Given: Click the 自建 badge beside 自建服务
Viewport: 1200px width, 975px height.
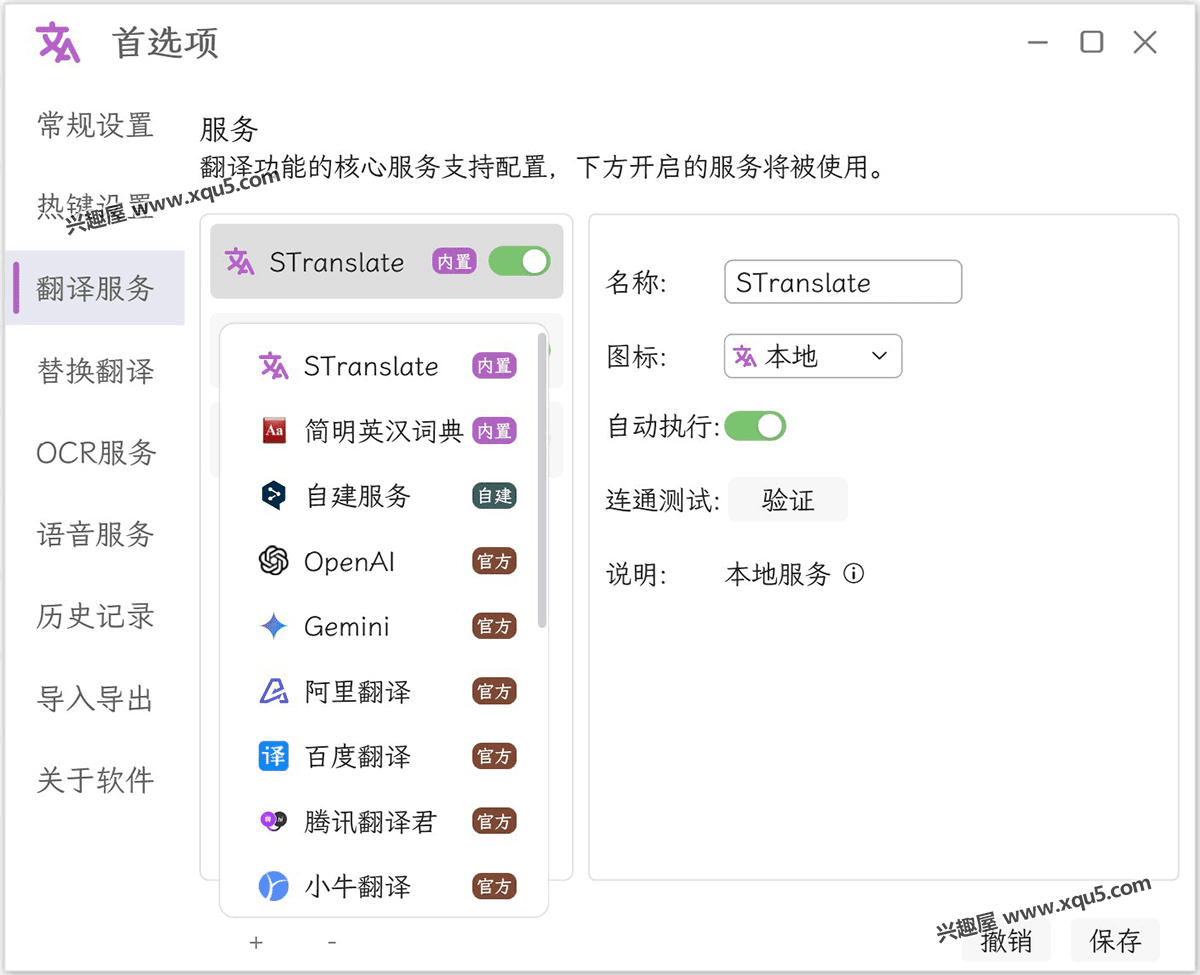Looking at the screenshot, I should pyautogui.click(x=494, y=496).
